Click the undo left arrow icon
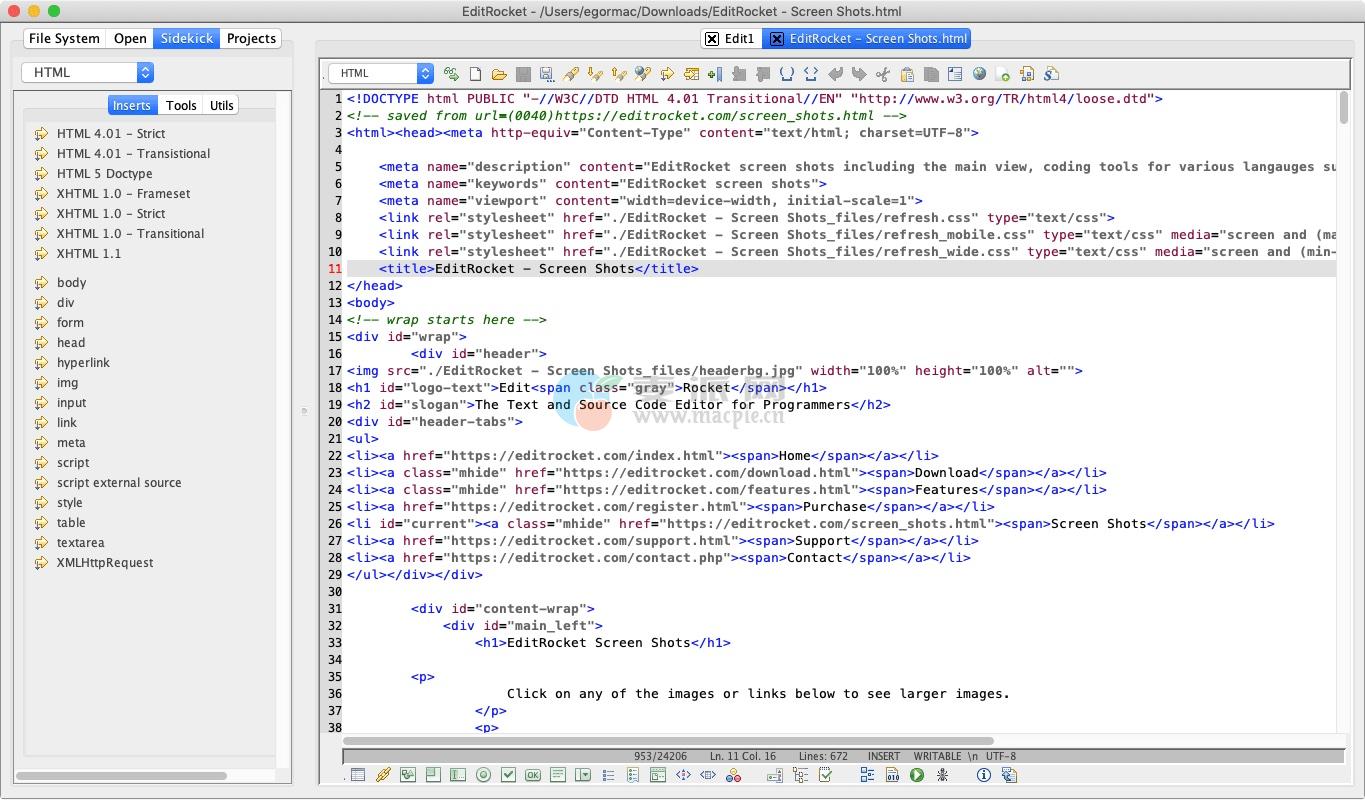1365x800 pixels. pyautogui.click(x=835, y=74)
